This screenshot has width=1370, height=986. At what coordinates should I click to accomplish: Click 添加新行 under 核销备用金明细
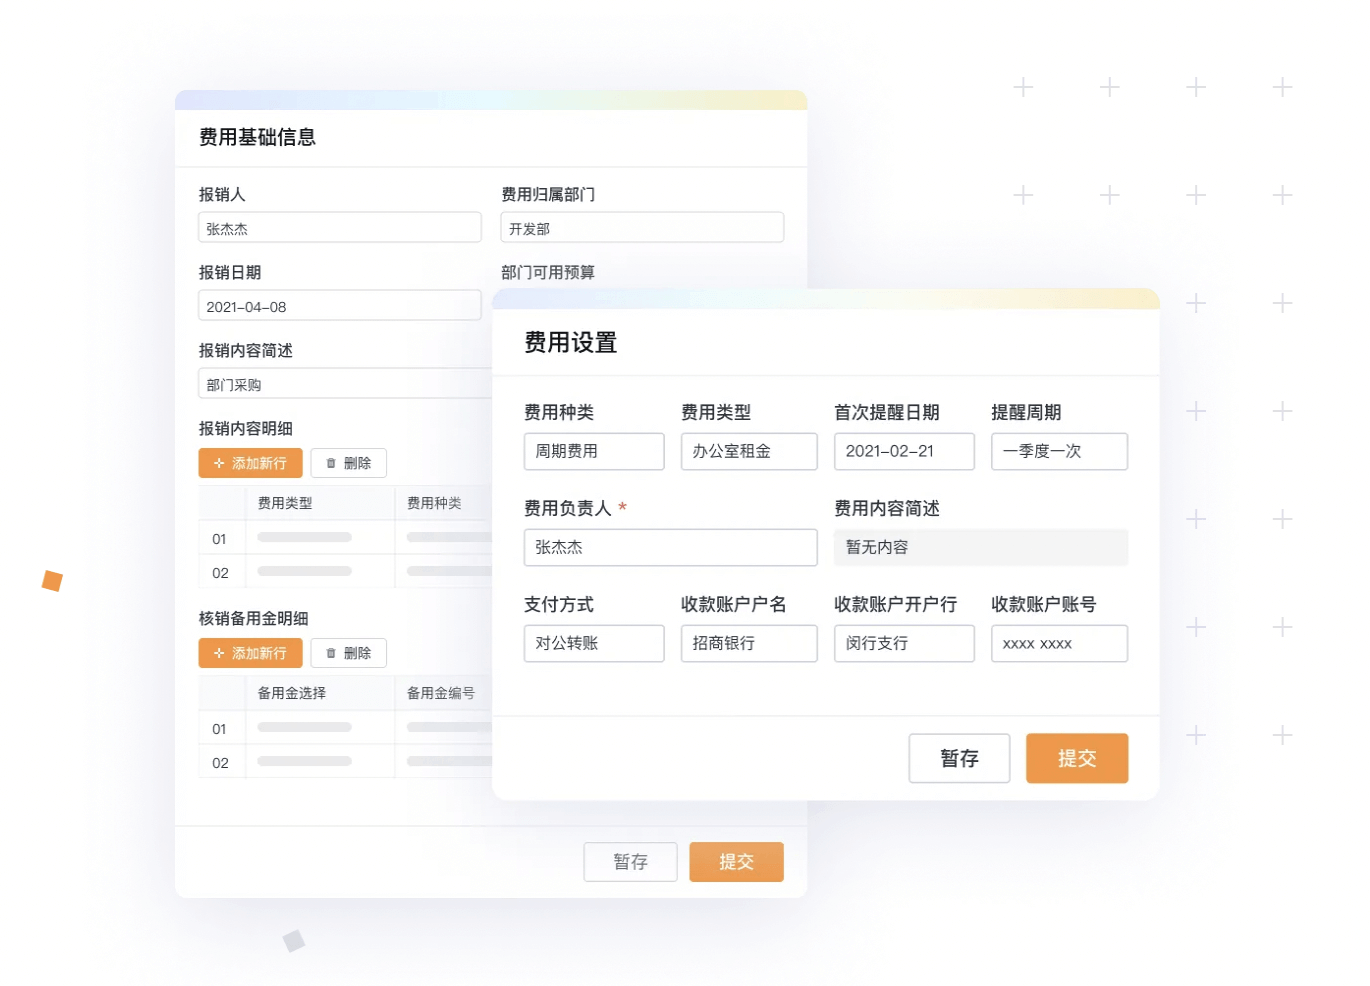(x=250, y=653)
